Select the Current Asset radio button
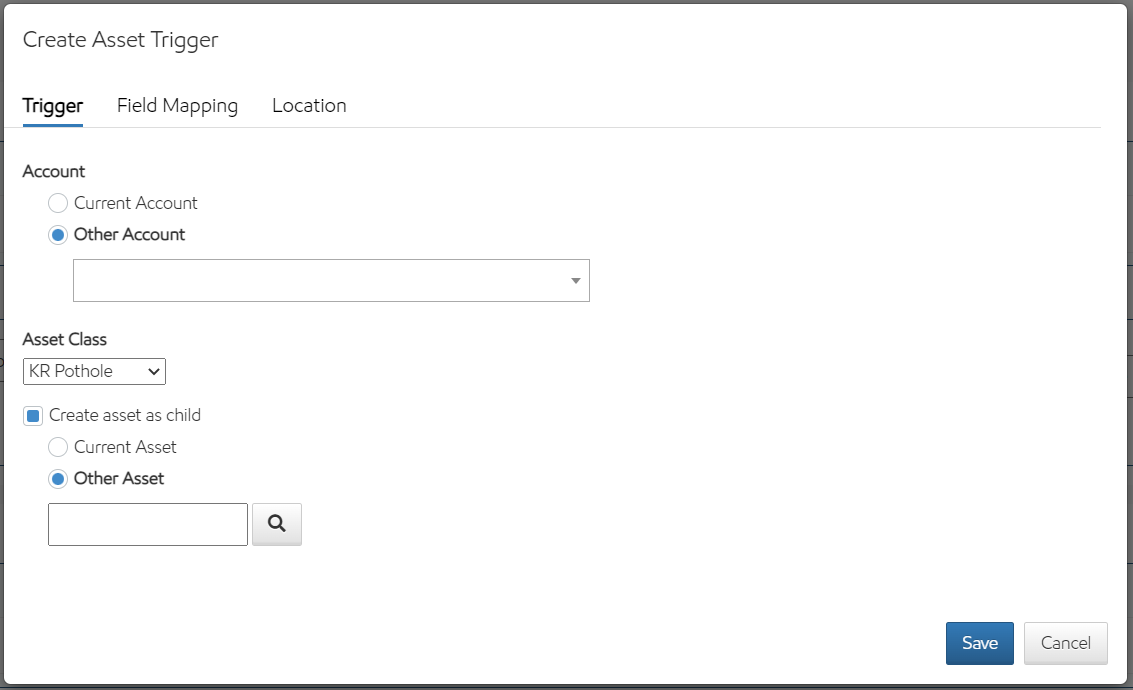The width and height of the screenshot is (1133, 690). pyautogui.click(x=58, y=447)
